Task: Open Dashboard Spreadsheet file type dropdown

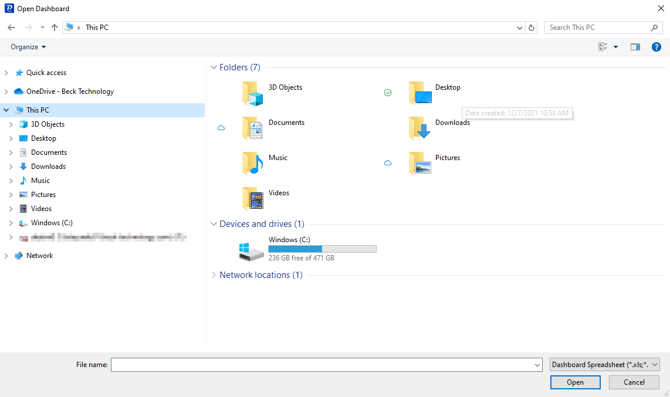Action: click(x=605, y=365)
